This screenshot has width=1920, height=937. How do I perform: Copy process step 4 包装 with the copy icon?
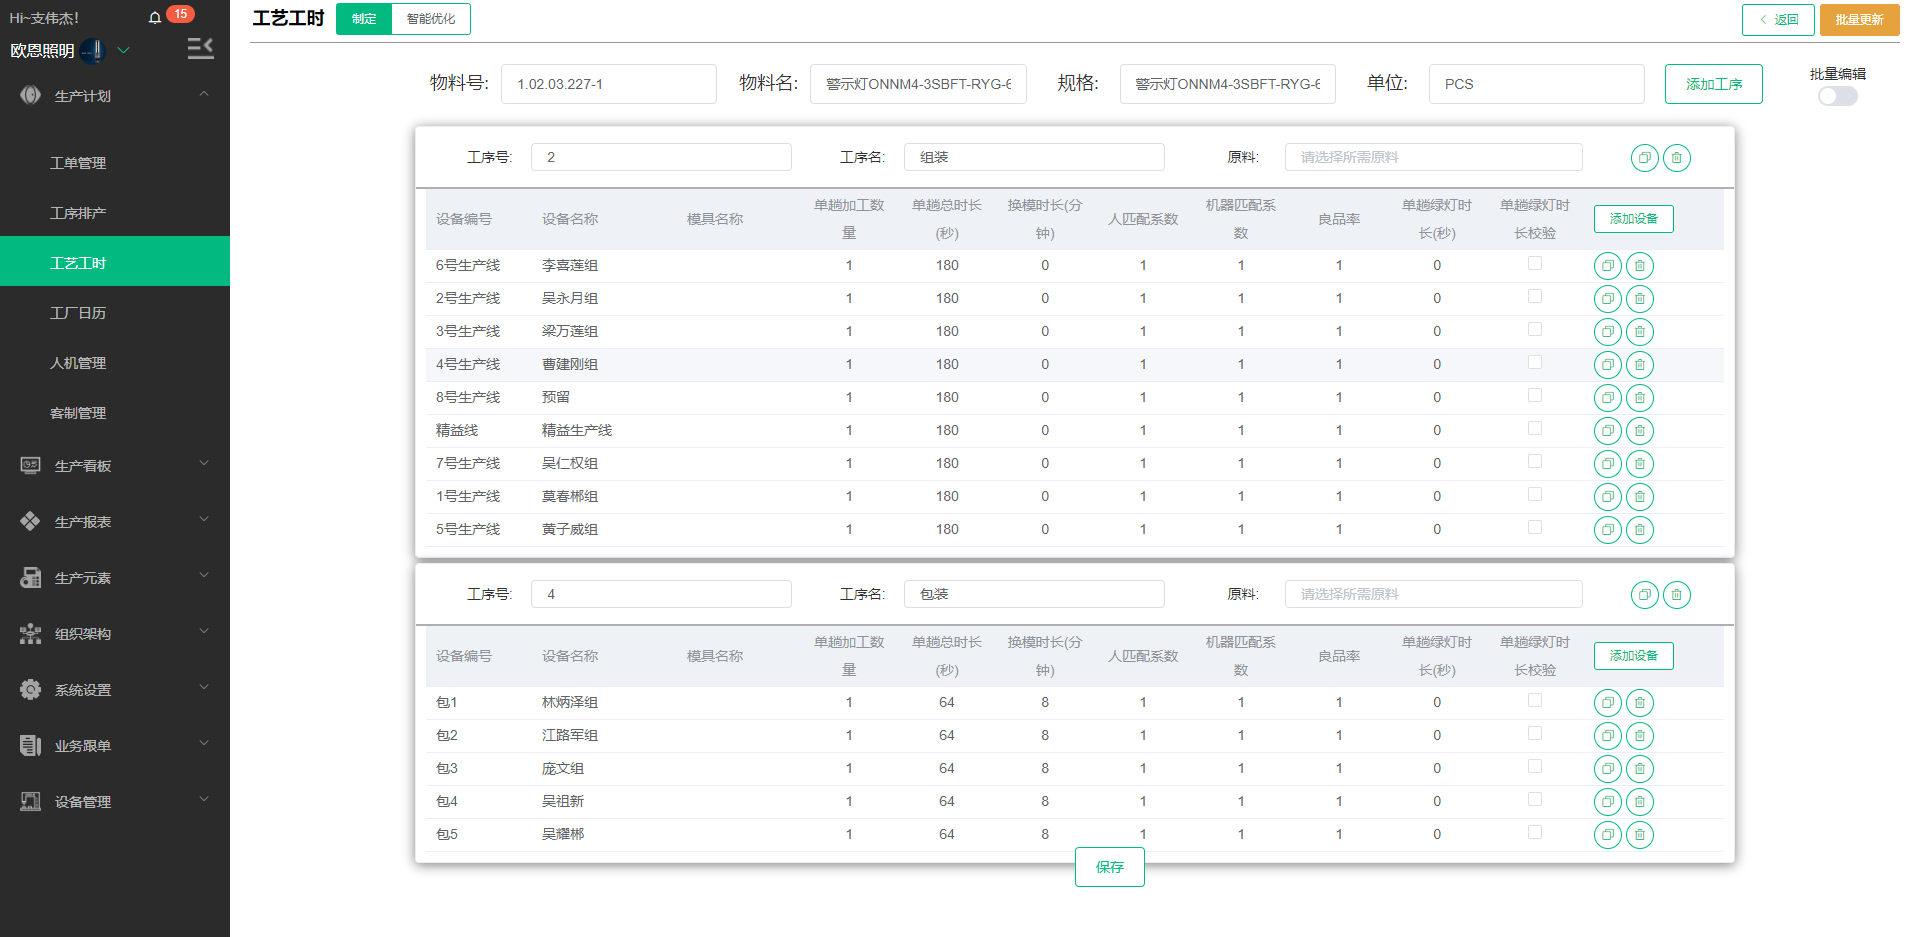(1645, 595)
